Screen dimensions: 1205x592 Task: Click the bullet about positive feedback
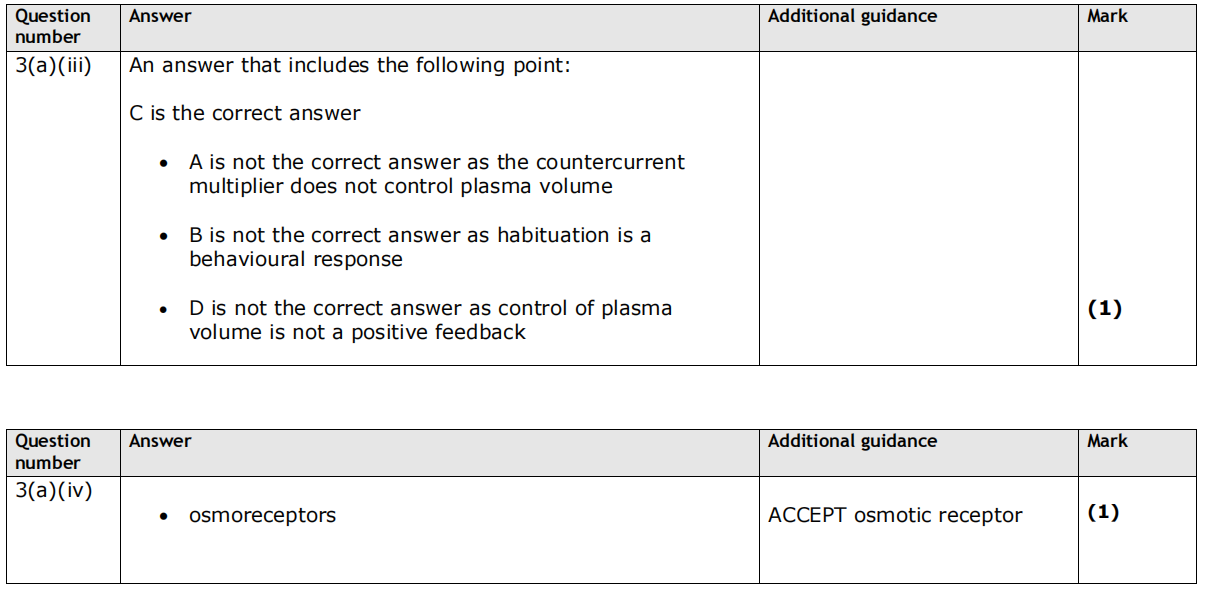[430, 320]
